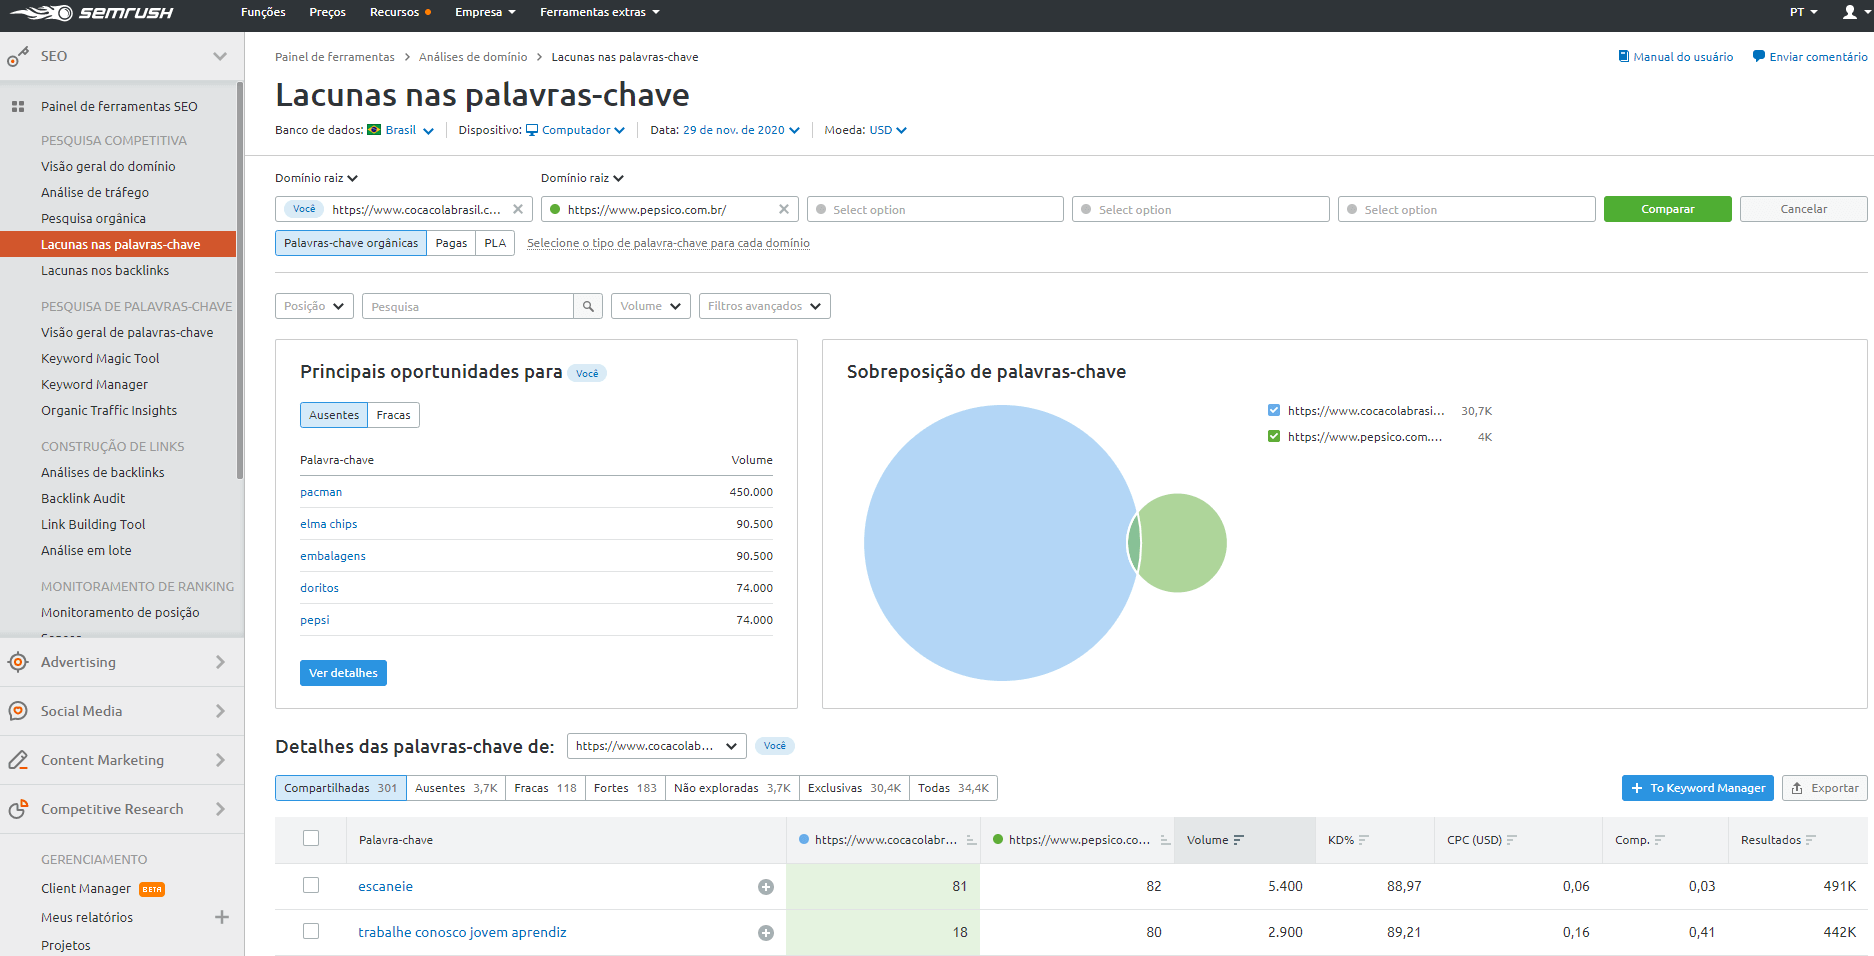Select Palavras-chave orgânicas keyword type
1874x956 pixels.
(351, 243)
